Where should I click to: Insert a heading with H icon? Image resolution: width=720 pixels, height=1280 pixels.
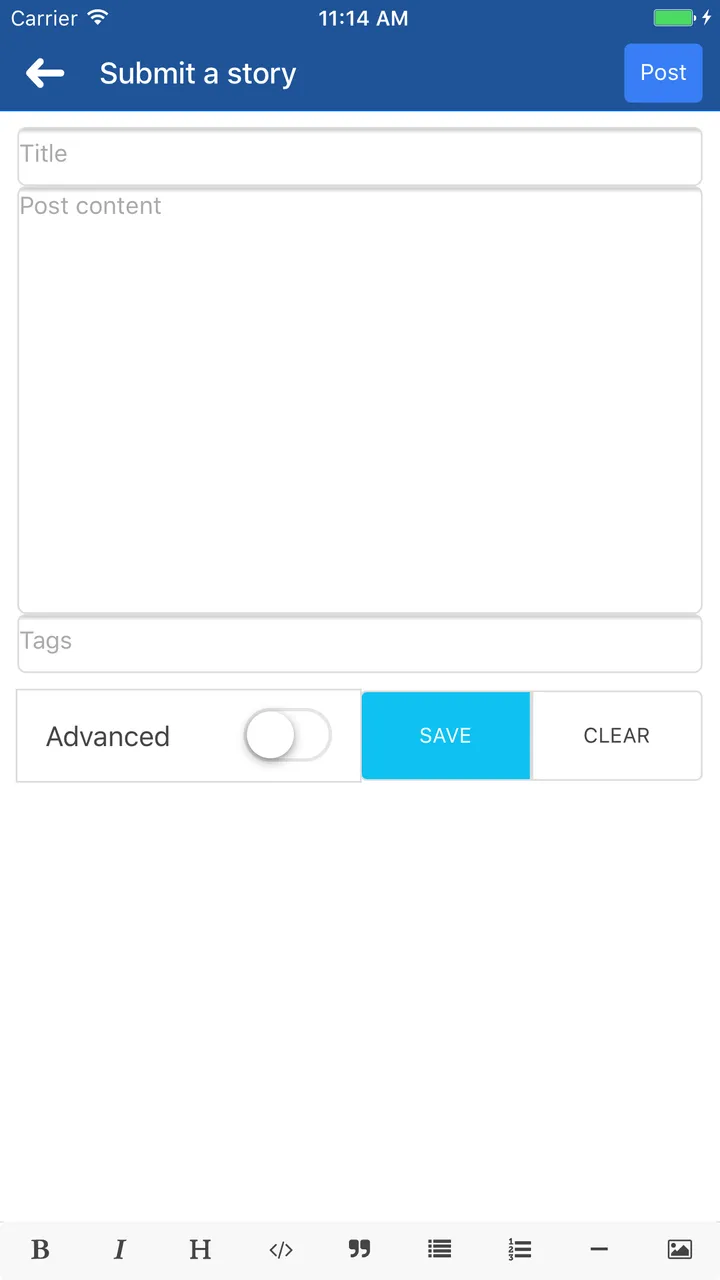[200, 1249]
